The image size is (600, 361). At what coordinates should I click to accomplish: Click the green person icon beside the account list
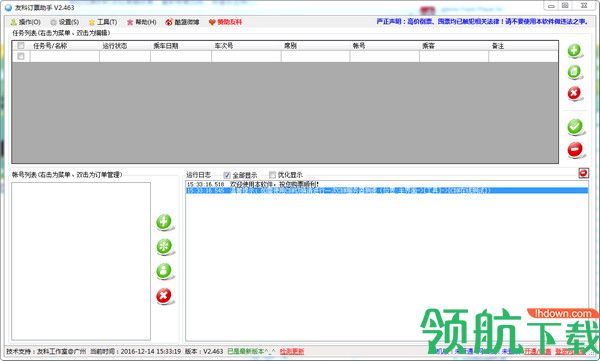pos(164,271)
